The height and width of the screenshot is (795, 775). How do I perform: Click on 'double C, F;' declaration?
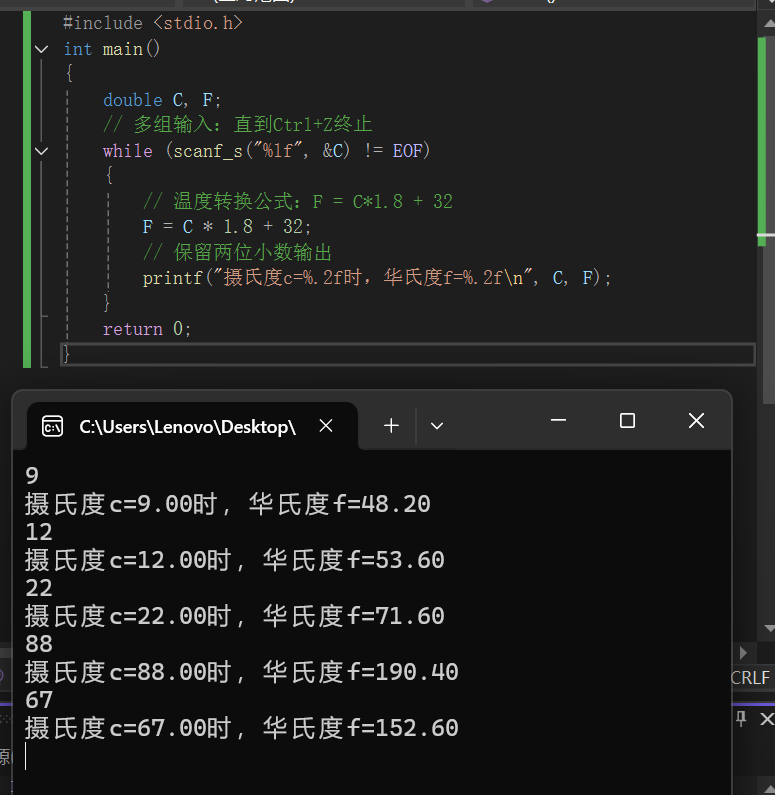(x=162, y=100)
